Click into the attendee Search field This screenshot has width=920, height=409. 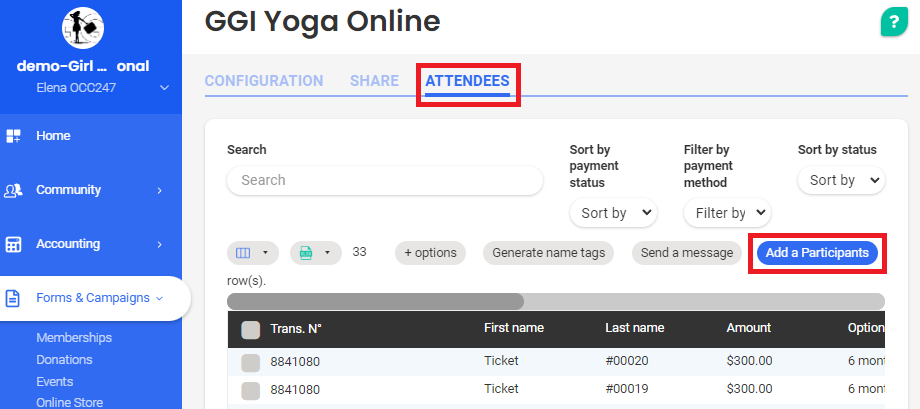click(x=385, y=180)
